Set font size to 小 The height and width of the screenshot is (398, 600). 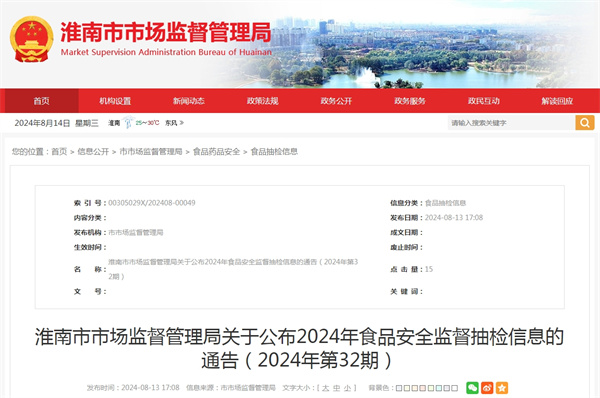(x=347, y=388)
